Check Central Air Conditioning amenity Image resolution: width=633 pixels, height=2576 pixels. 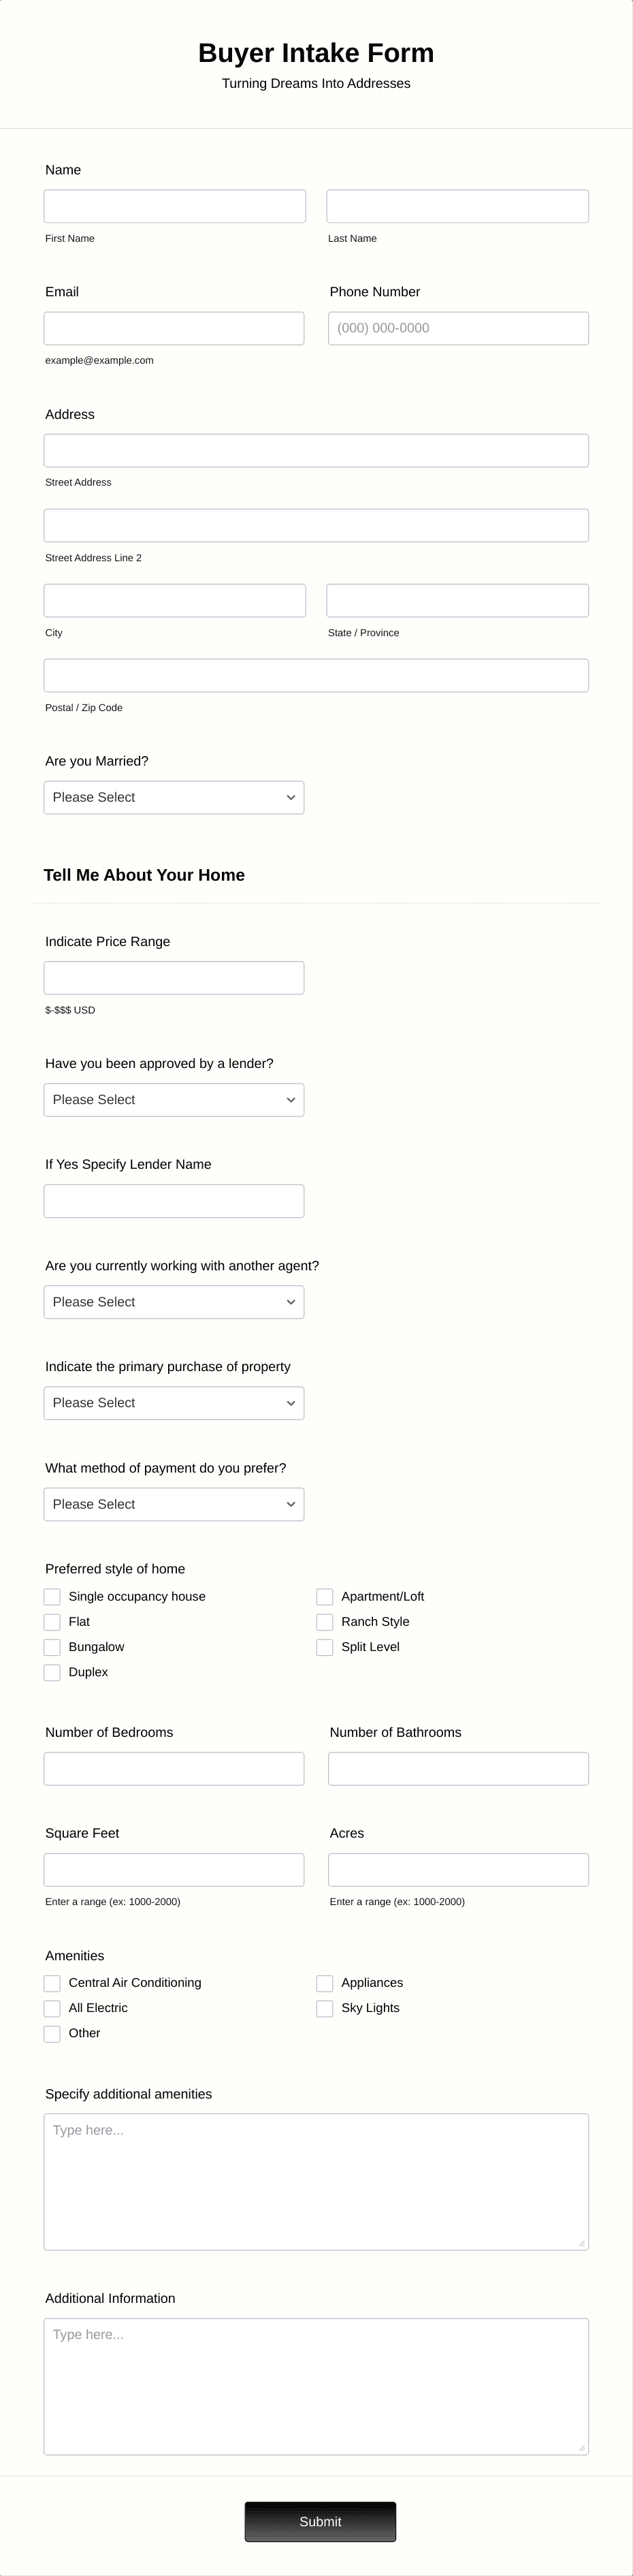coord(52,1982)
